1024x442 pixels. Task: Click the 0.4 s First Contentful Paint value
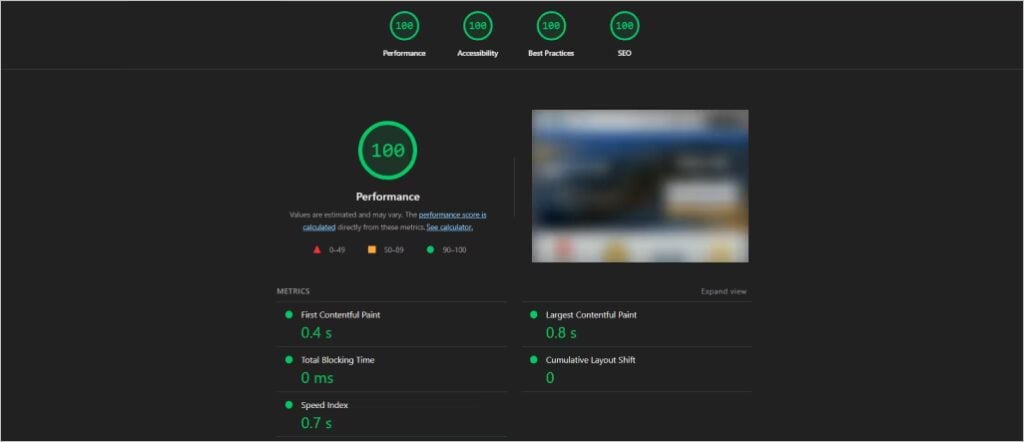[x=316, y=333]
